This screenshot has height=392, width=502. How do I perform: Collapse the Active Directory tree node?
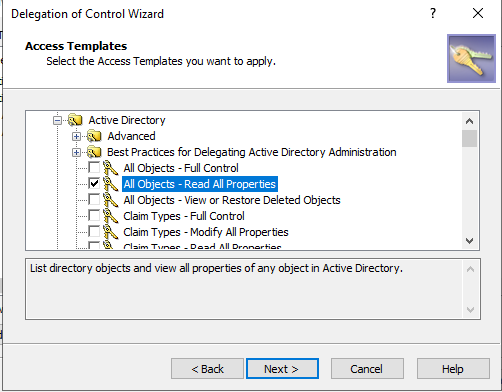(x=58, y=120)
